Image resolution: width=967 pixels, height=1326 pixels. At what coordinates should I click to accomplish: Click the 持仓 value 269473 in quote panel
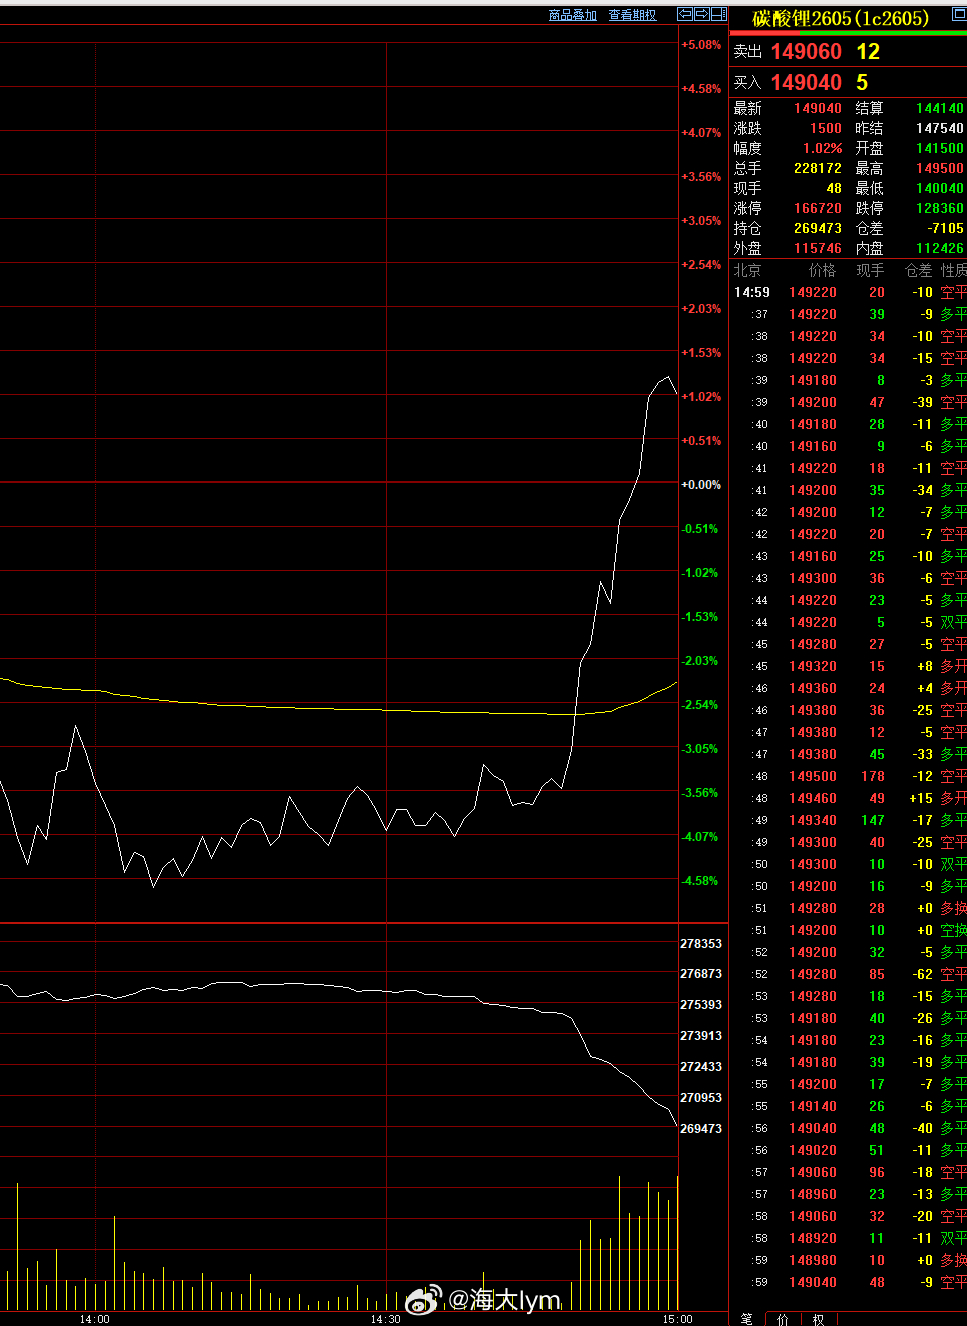tap(818, 228)
